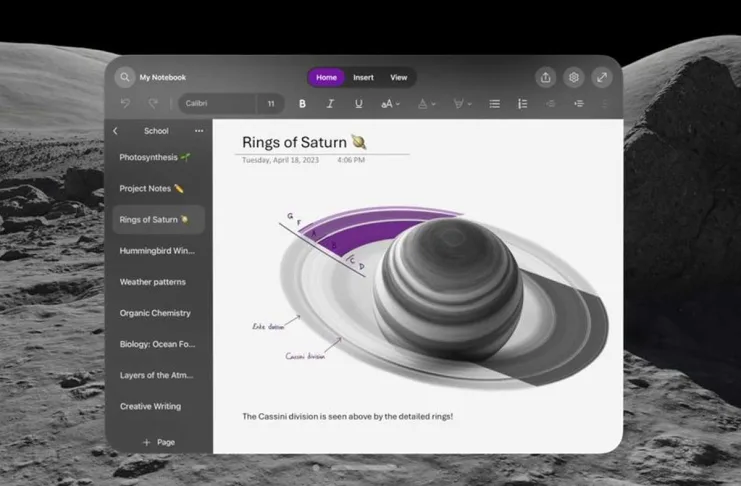Open settings gear icon
Viewport: 741px width, 486px height.
[x=574, y=78]
